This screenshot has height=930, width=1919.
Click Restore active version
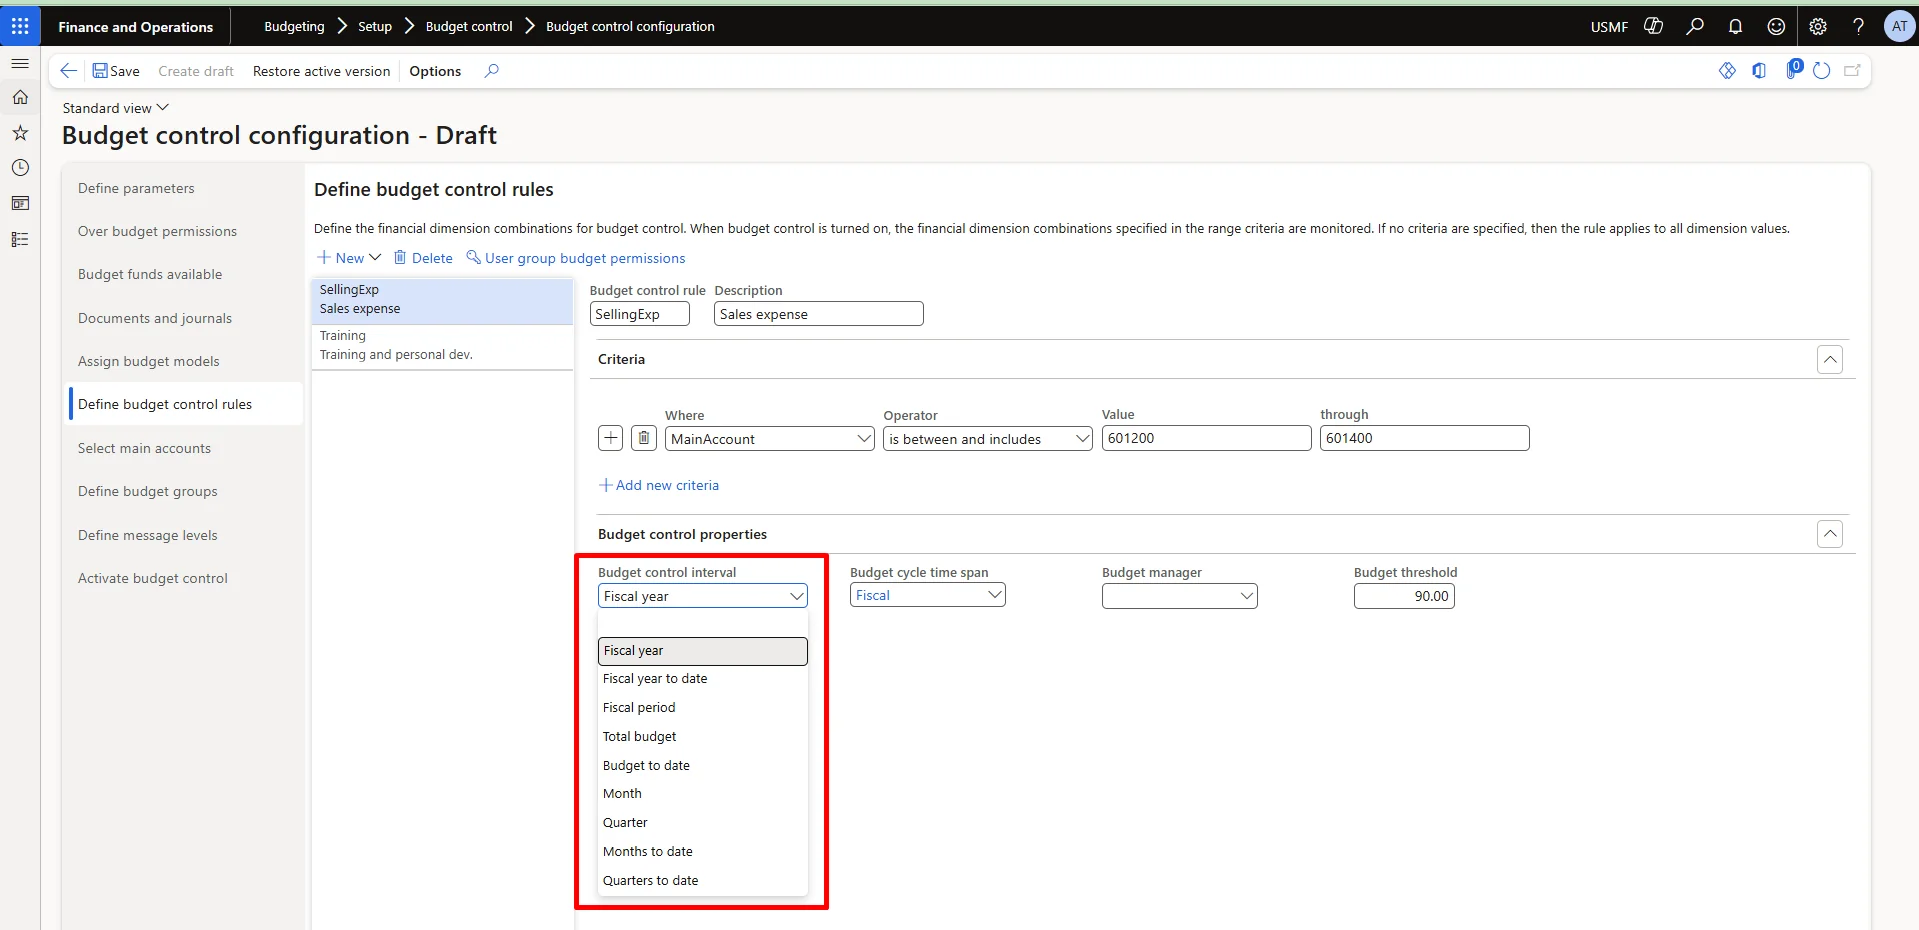(x=321, y=71)
